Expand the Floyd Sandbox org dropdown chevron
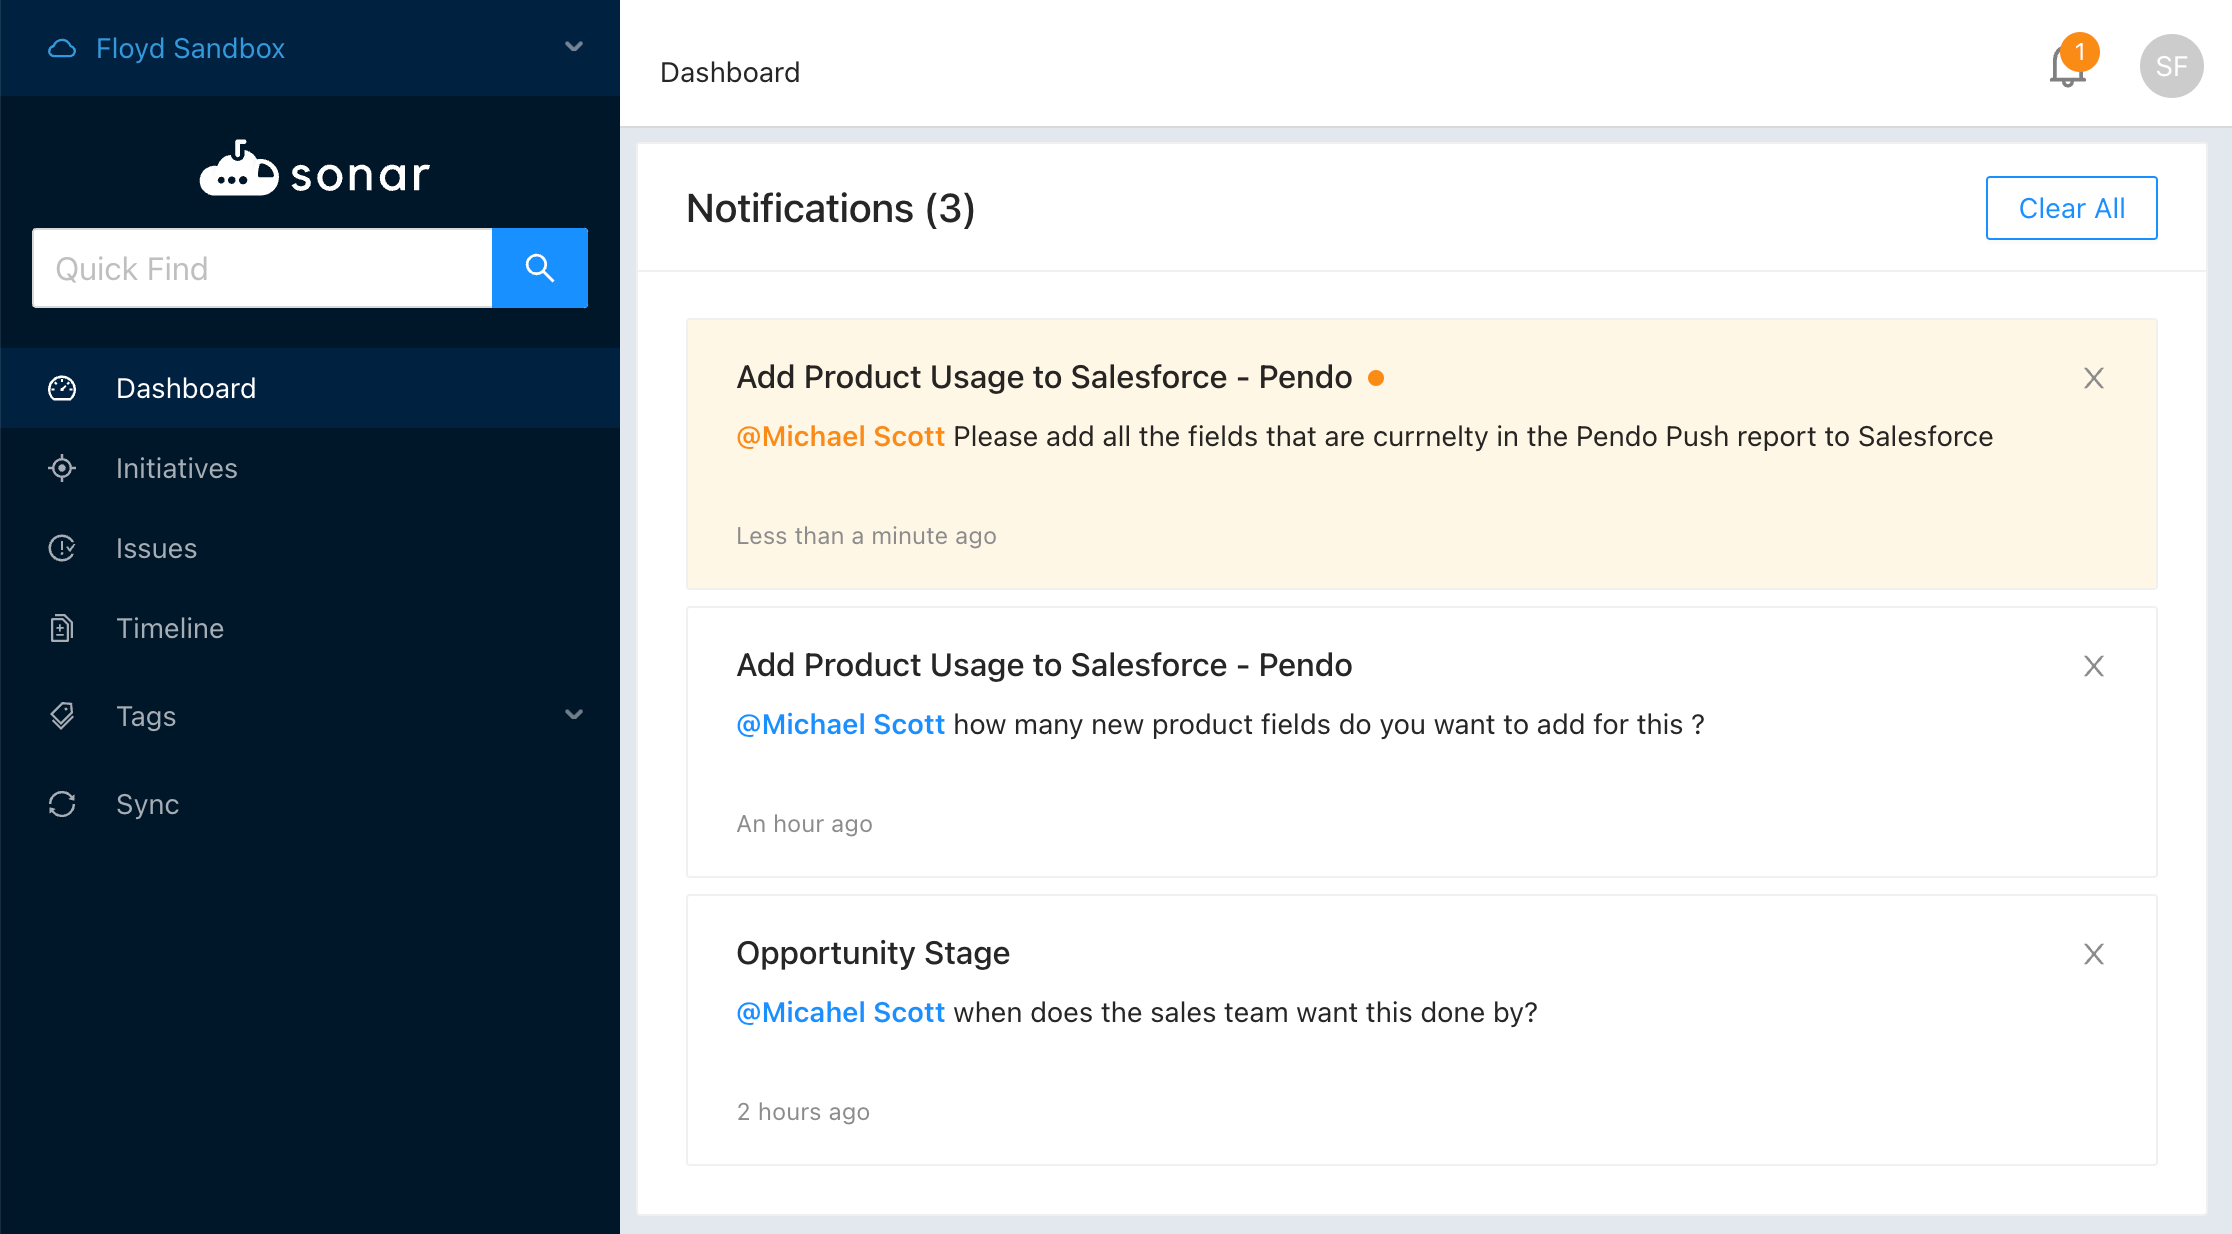This screenshot has width=2232, height=1234. [x=574, y=47]
